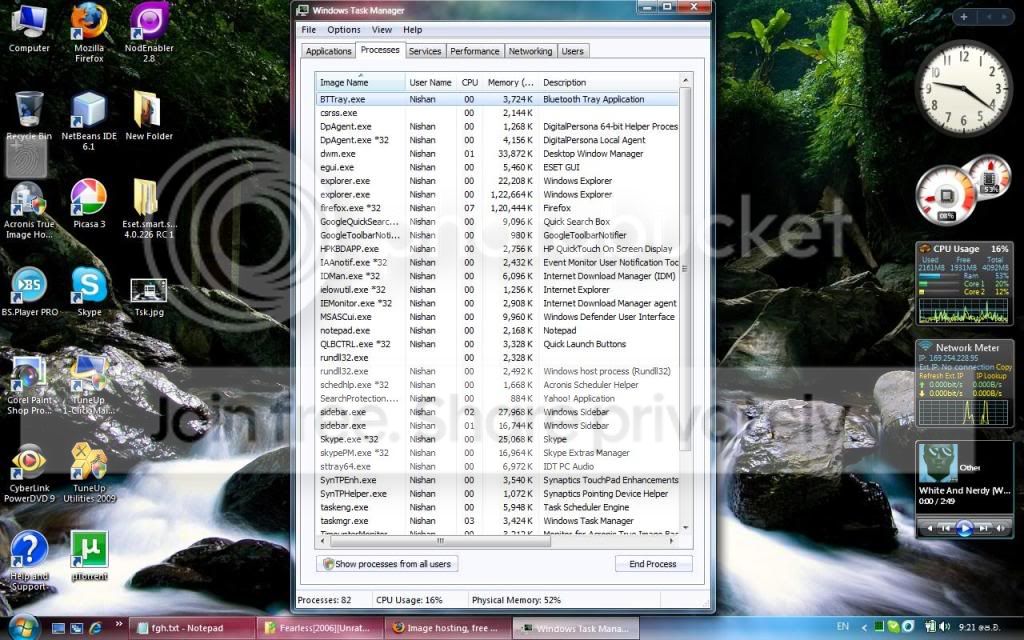Open the File menu in Task Manager
This screenshot has height=640, width=1024.
click(309, 29)
